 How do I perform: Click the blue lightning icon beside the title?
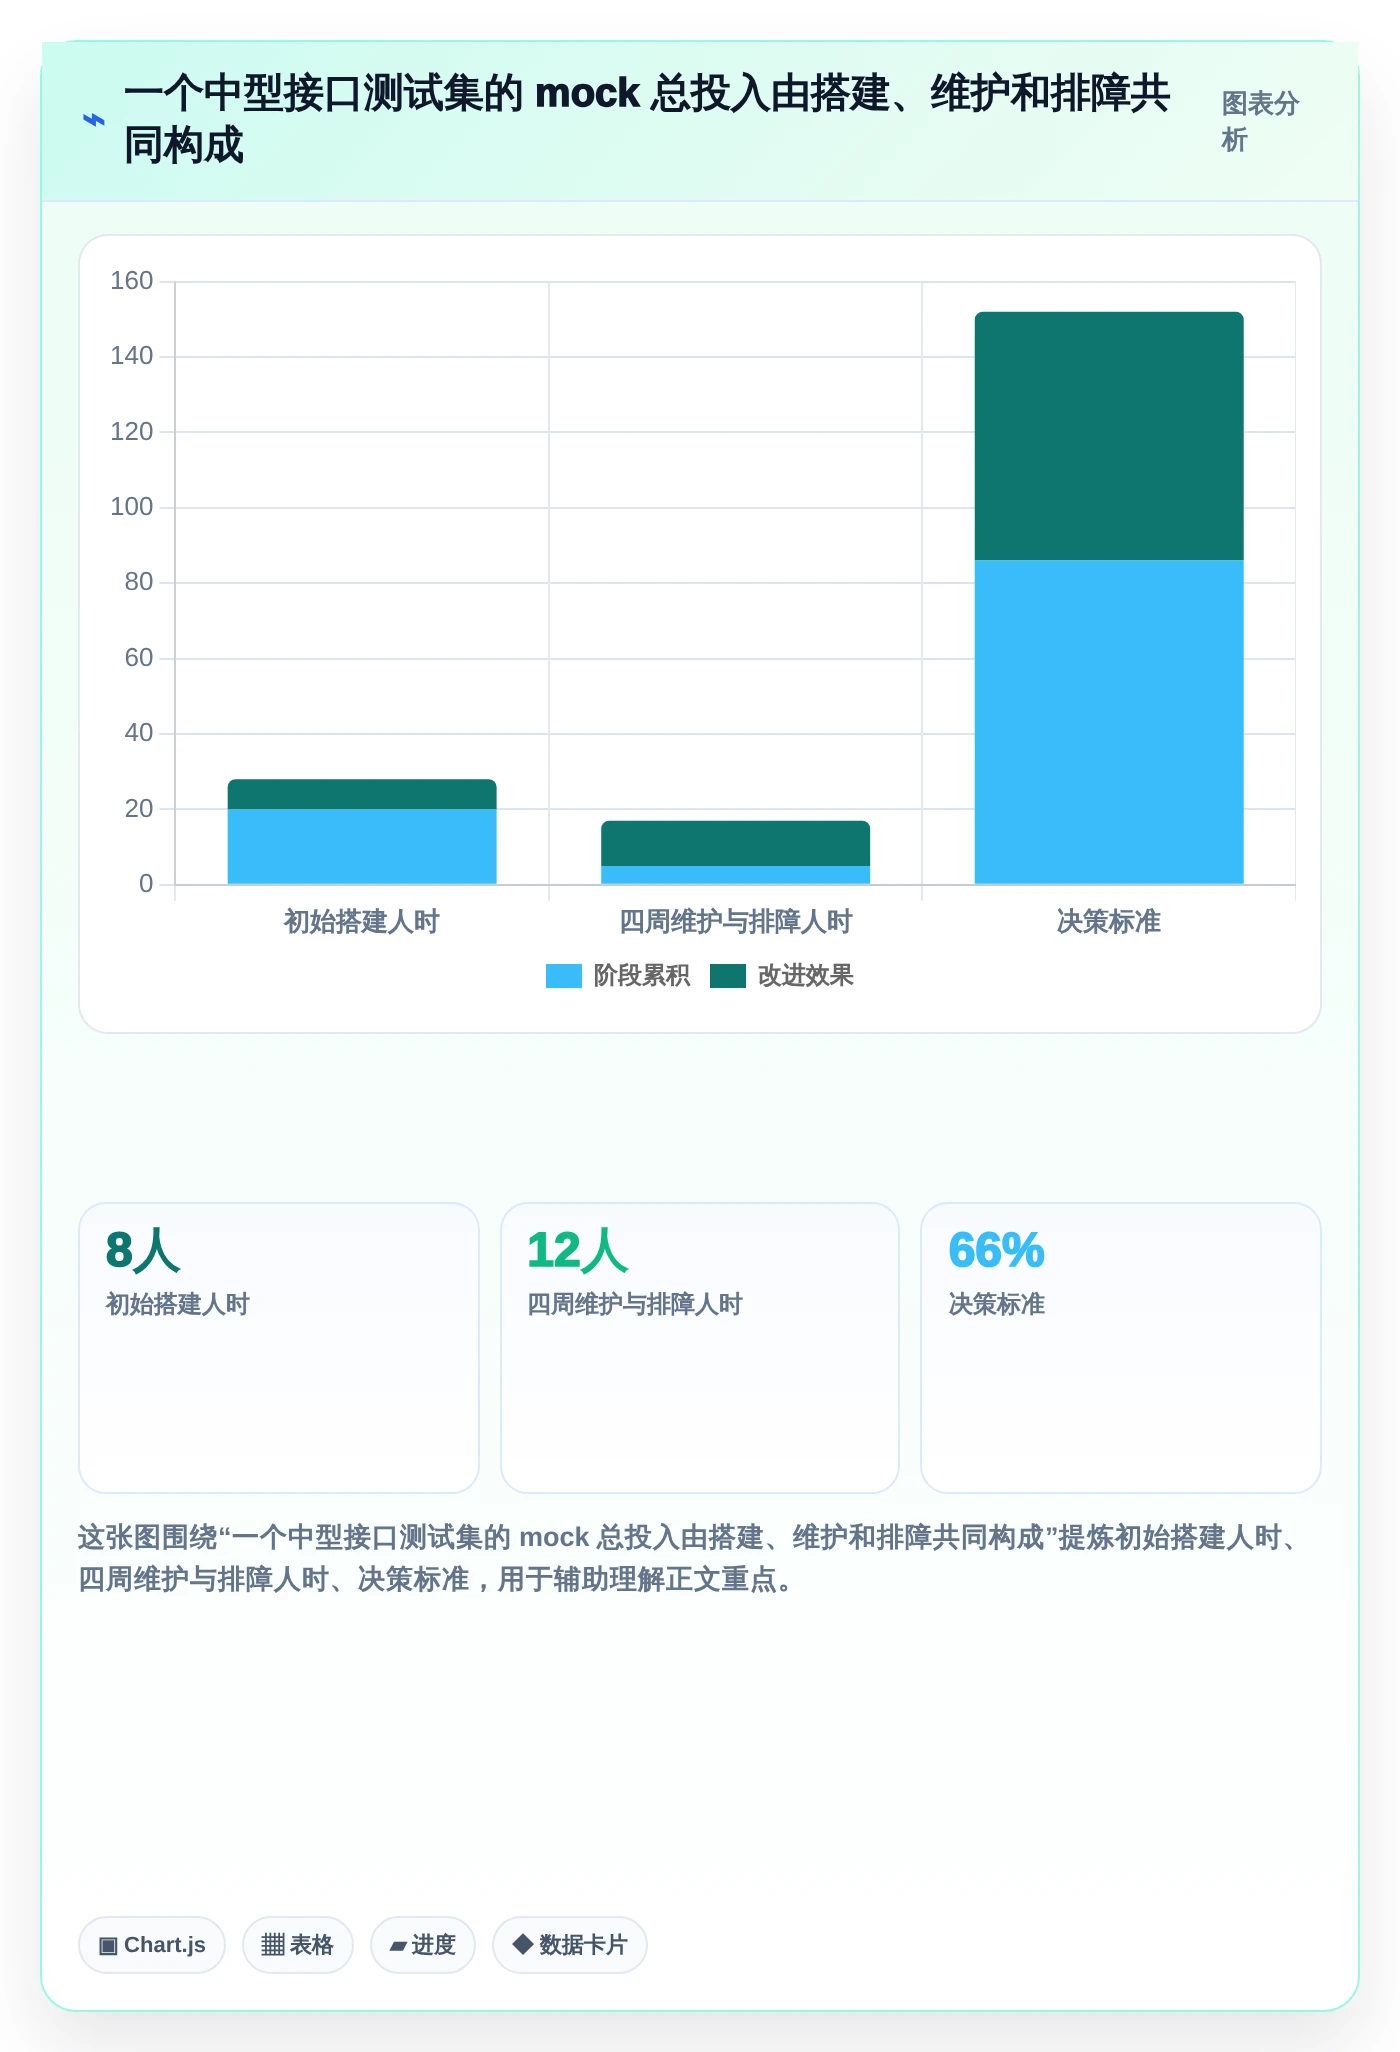tap(93, 120)
